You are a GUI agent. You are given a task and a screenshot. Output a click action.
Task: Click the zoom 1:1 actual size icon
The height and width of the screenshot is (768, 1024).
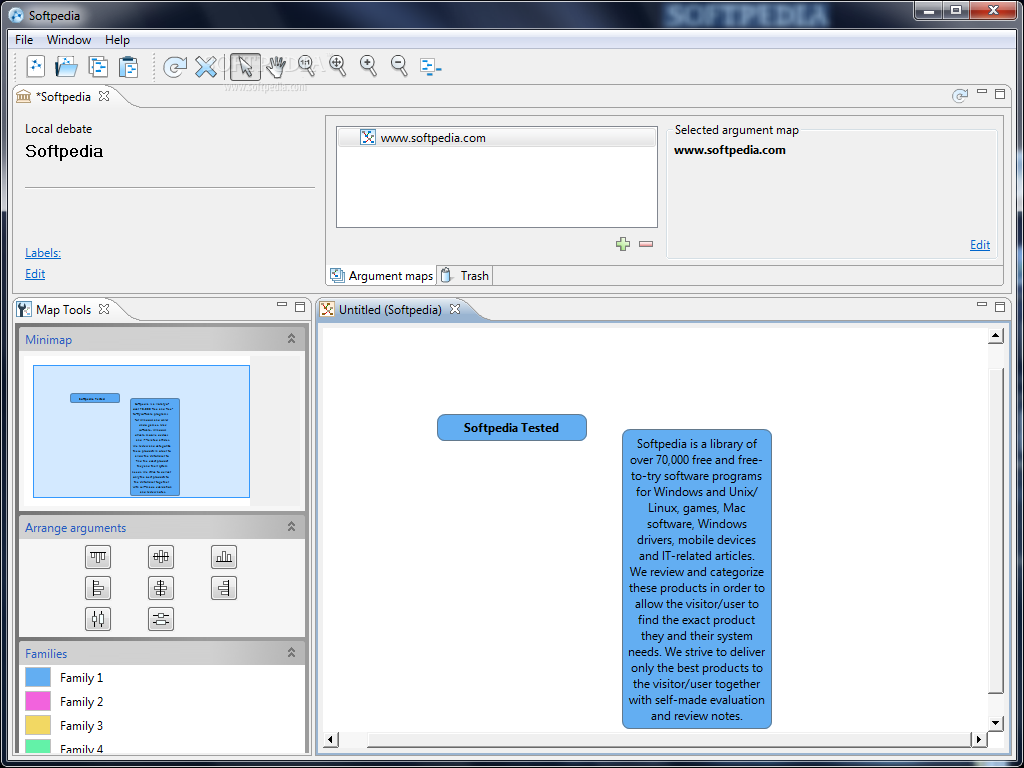coord(306,65)
